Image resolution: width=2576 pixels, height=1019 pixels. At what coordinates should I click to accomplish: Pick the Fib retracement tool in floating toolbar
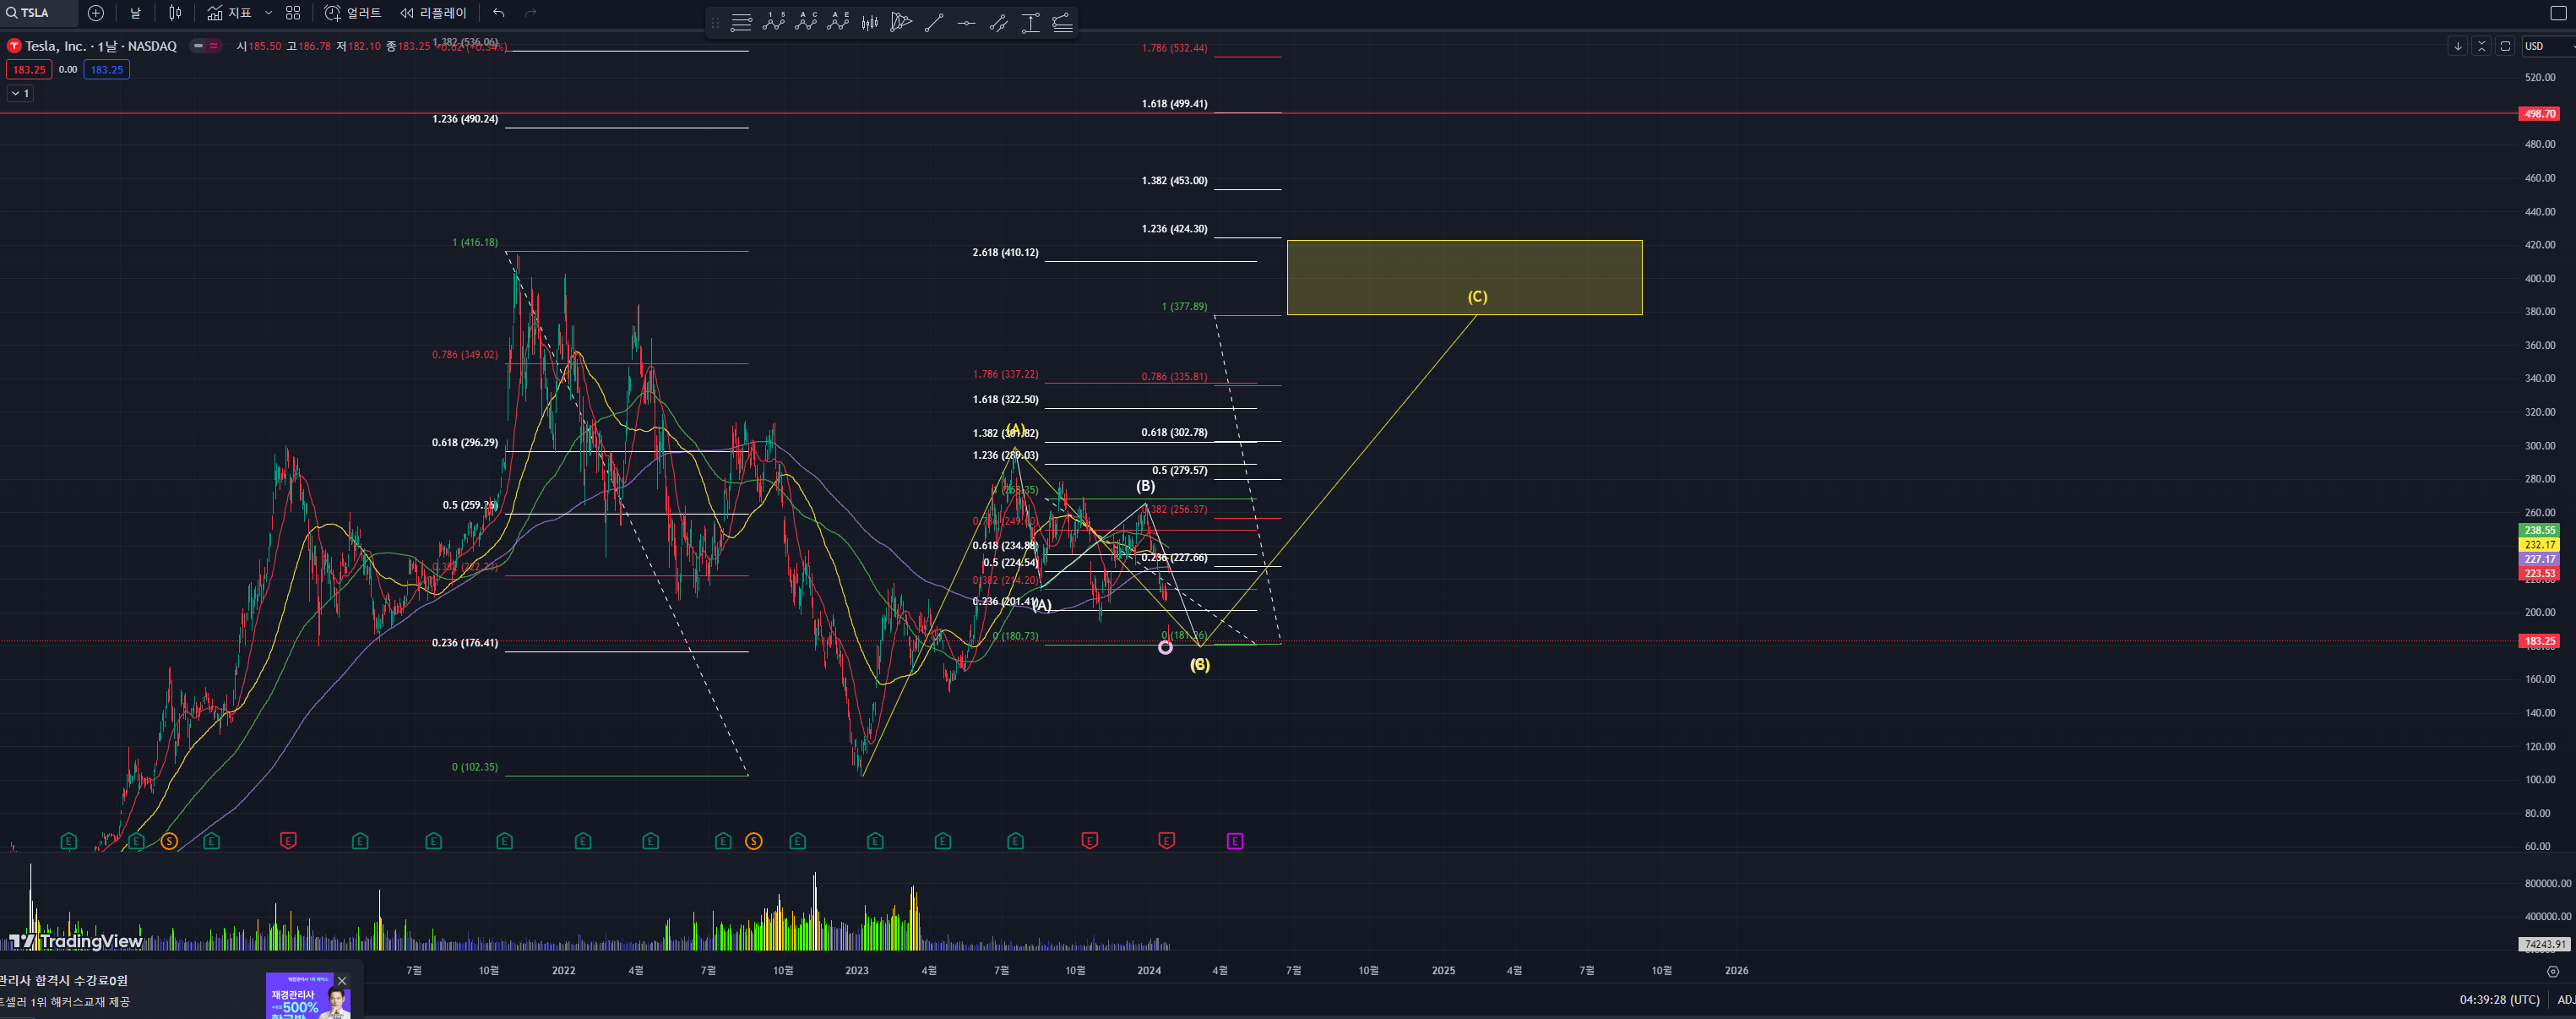tap(741, 22)
